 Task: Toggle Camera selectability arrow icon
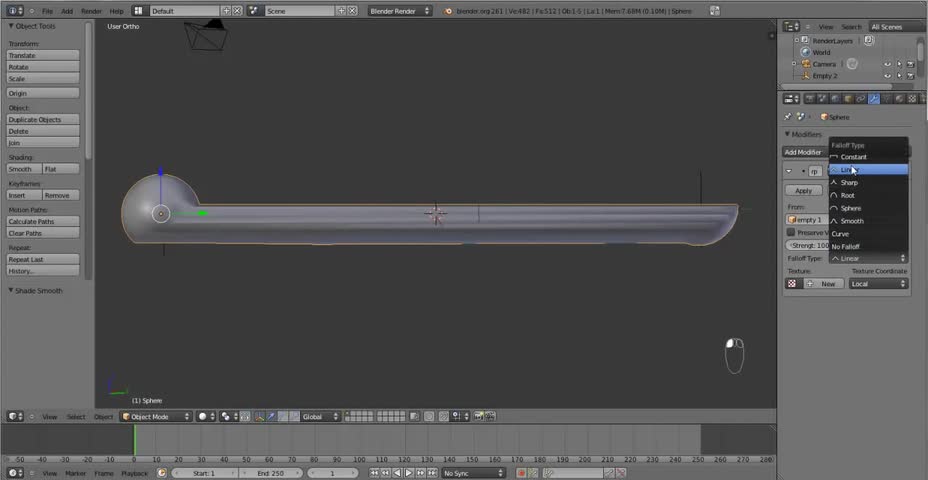tap(898, 64)
